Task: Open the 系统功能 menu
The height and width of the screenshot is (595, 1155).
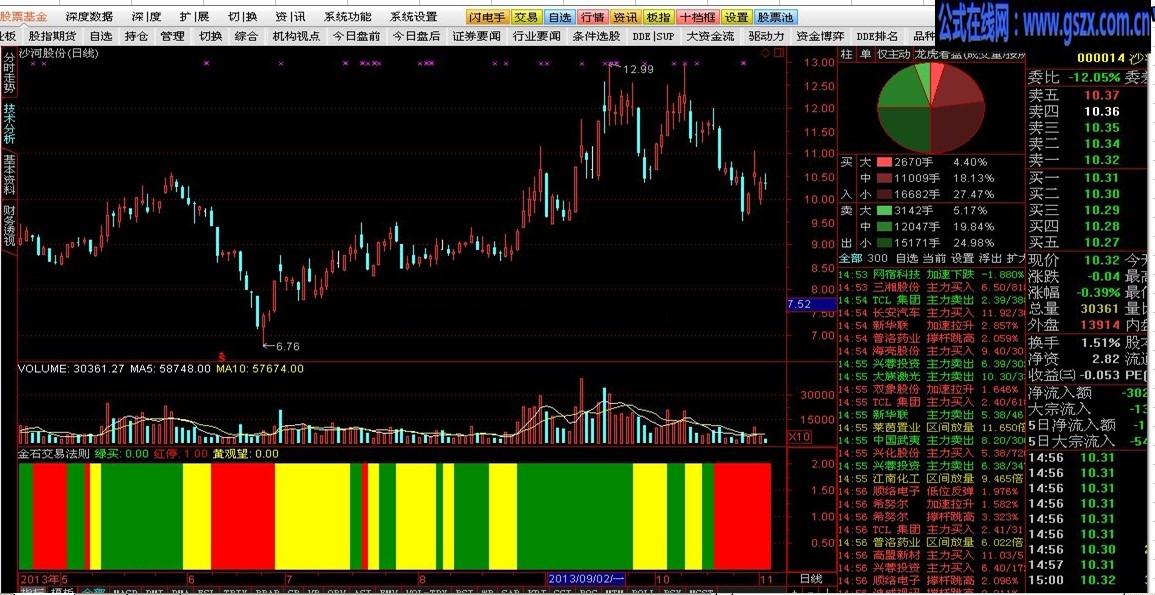Action: (348, 16)
